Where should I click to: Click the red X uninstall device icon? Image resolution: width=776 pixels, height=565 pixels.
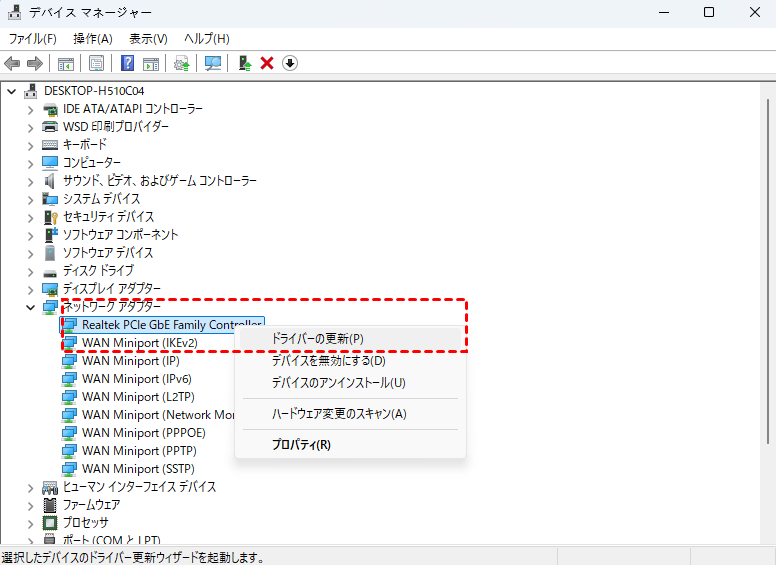point(267,63)
